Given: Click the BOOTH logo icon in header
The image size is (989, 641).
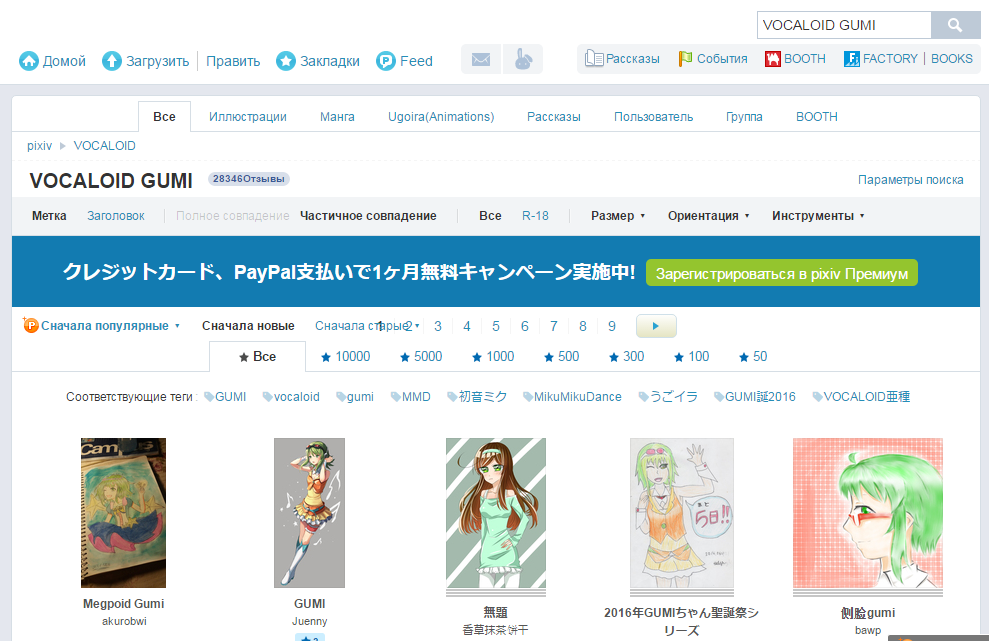Looking at the screenshot, I should point(773,59).
